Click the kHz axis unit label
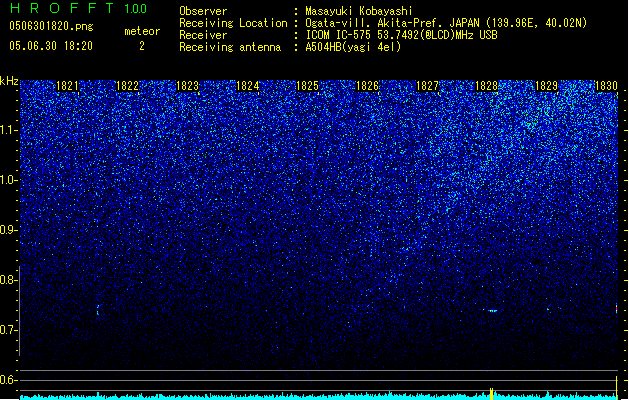The image size is (629, 400). click(9, 81)
